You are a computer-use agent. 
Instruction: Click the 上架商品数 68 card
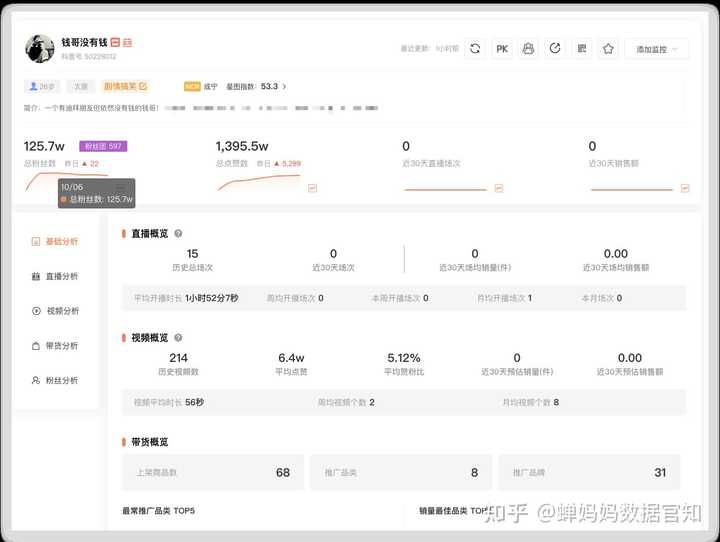pyautogui.click(x=213, y=473)
